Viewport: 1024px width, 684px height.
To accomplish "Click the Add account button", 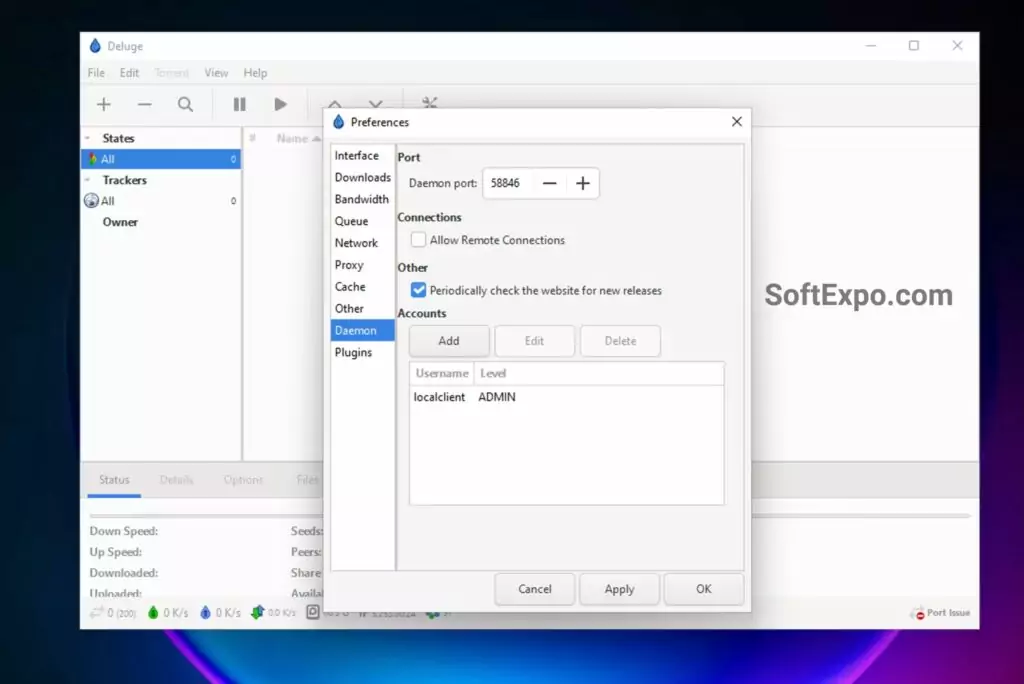I will tap(449, 341).
